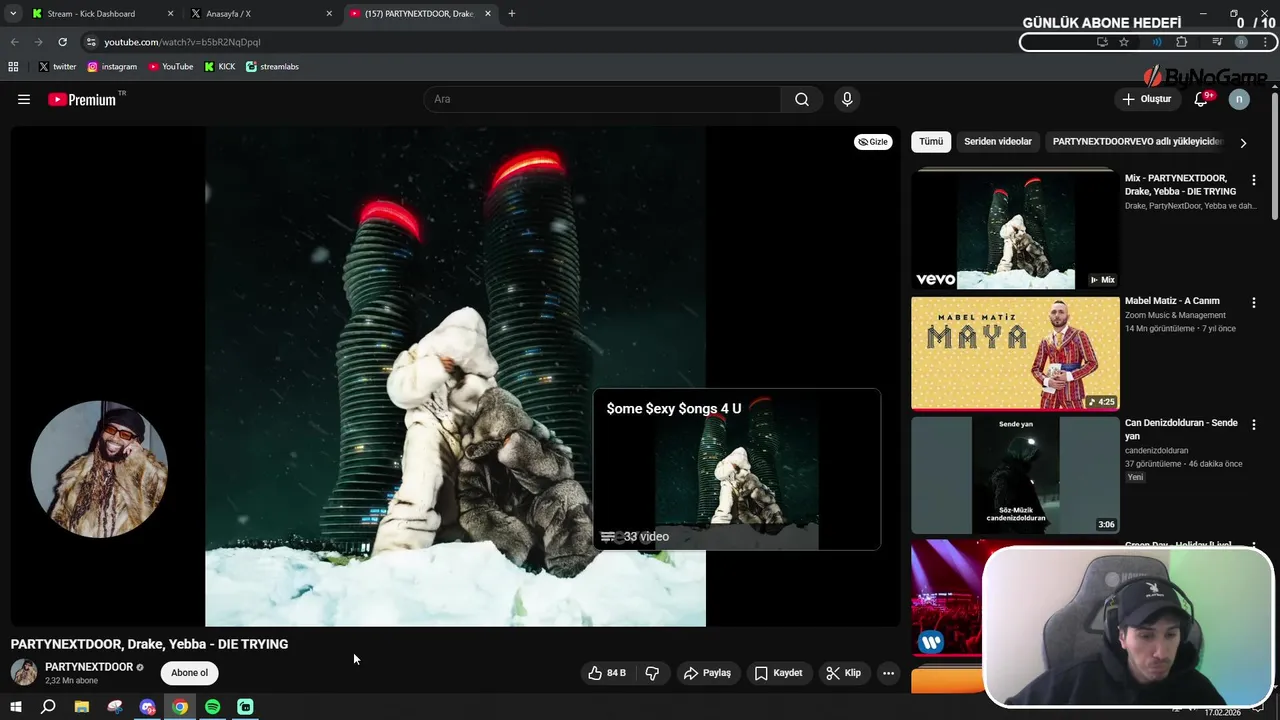Start voice search with the microphone
Viewport: 1280px width, 720px height.
[847, 99]
